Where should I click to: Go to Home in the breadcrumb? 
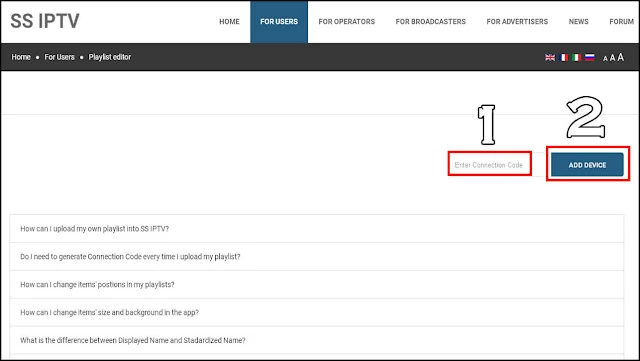pos(21,57)
